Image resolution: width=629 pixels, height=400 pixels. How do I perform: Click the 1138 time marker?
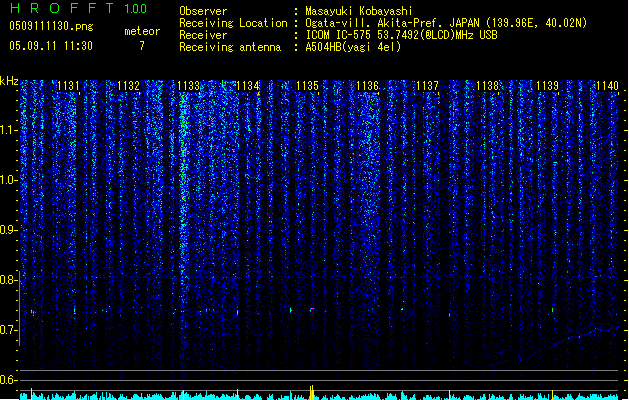coord(487,86)
